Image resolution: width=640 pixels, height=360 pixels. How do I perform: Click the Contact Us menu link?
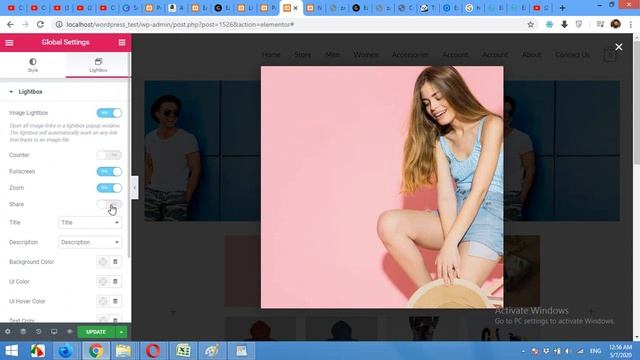[x=572, y=55]
